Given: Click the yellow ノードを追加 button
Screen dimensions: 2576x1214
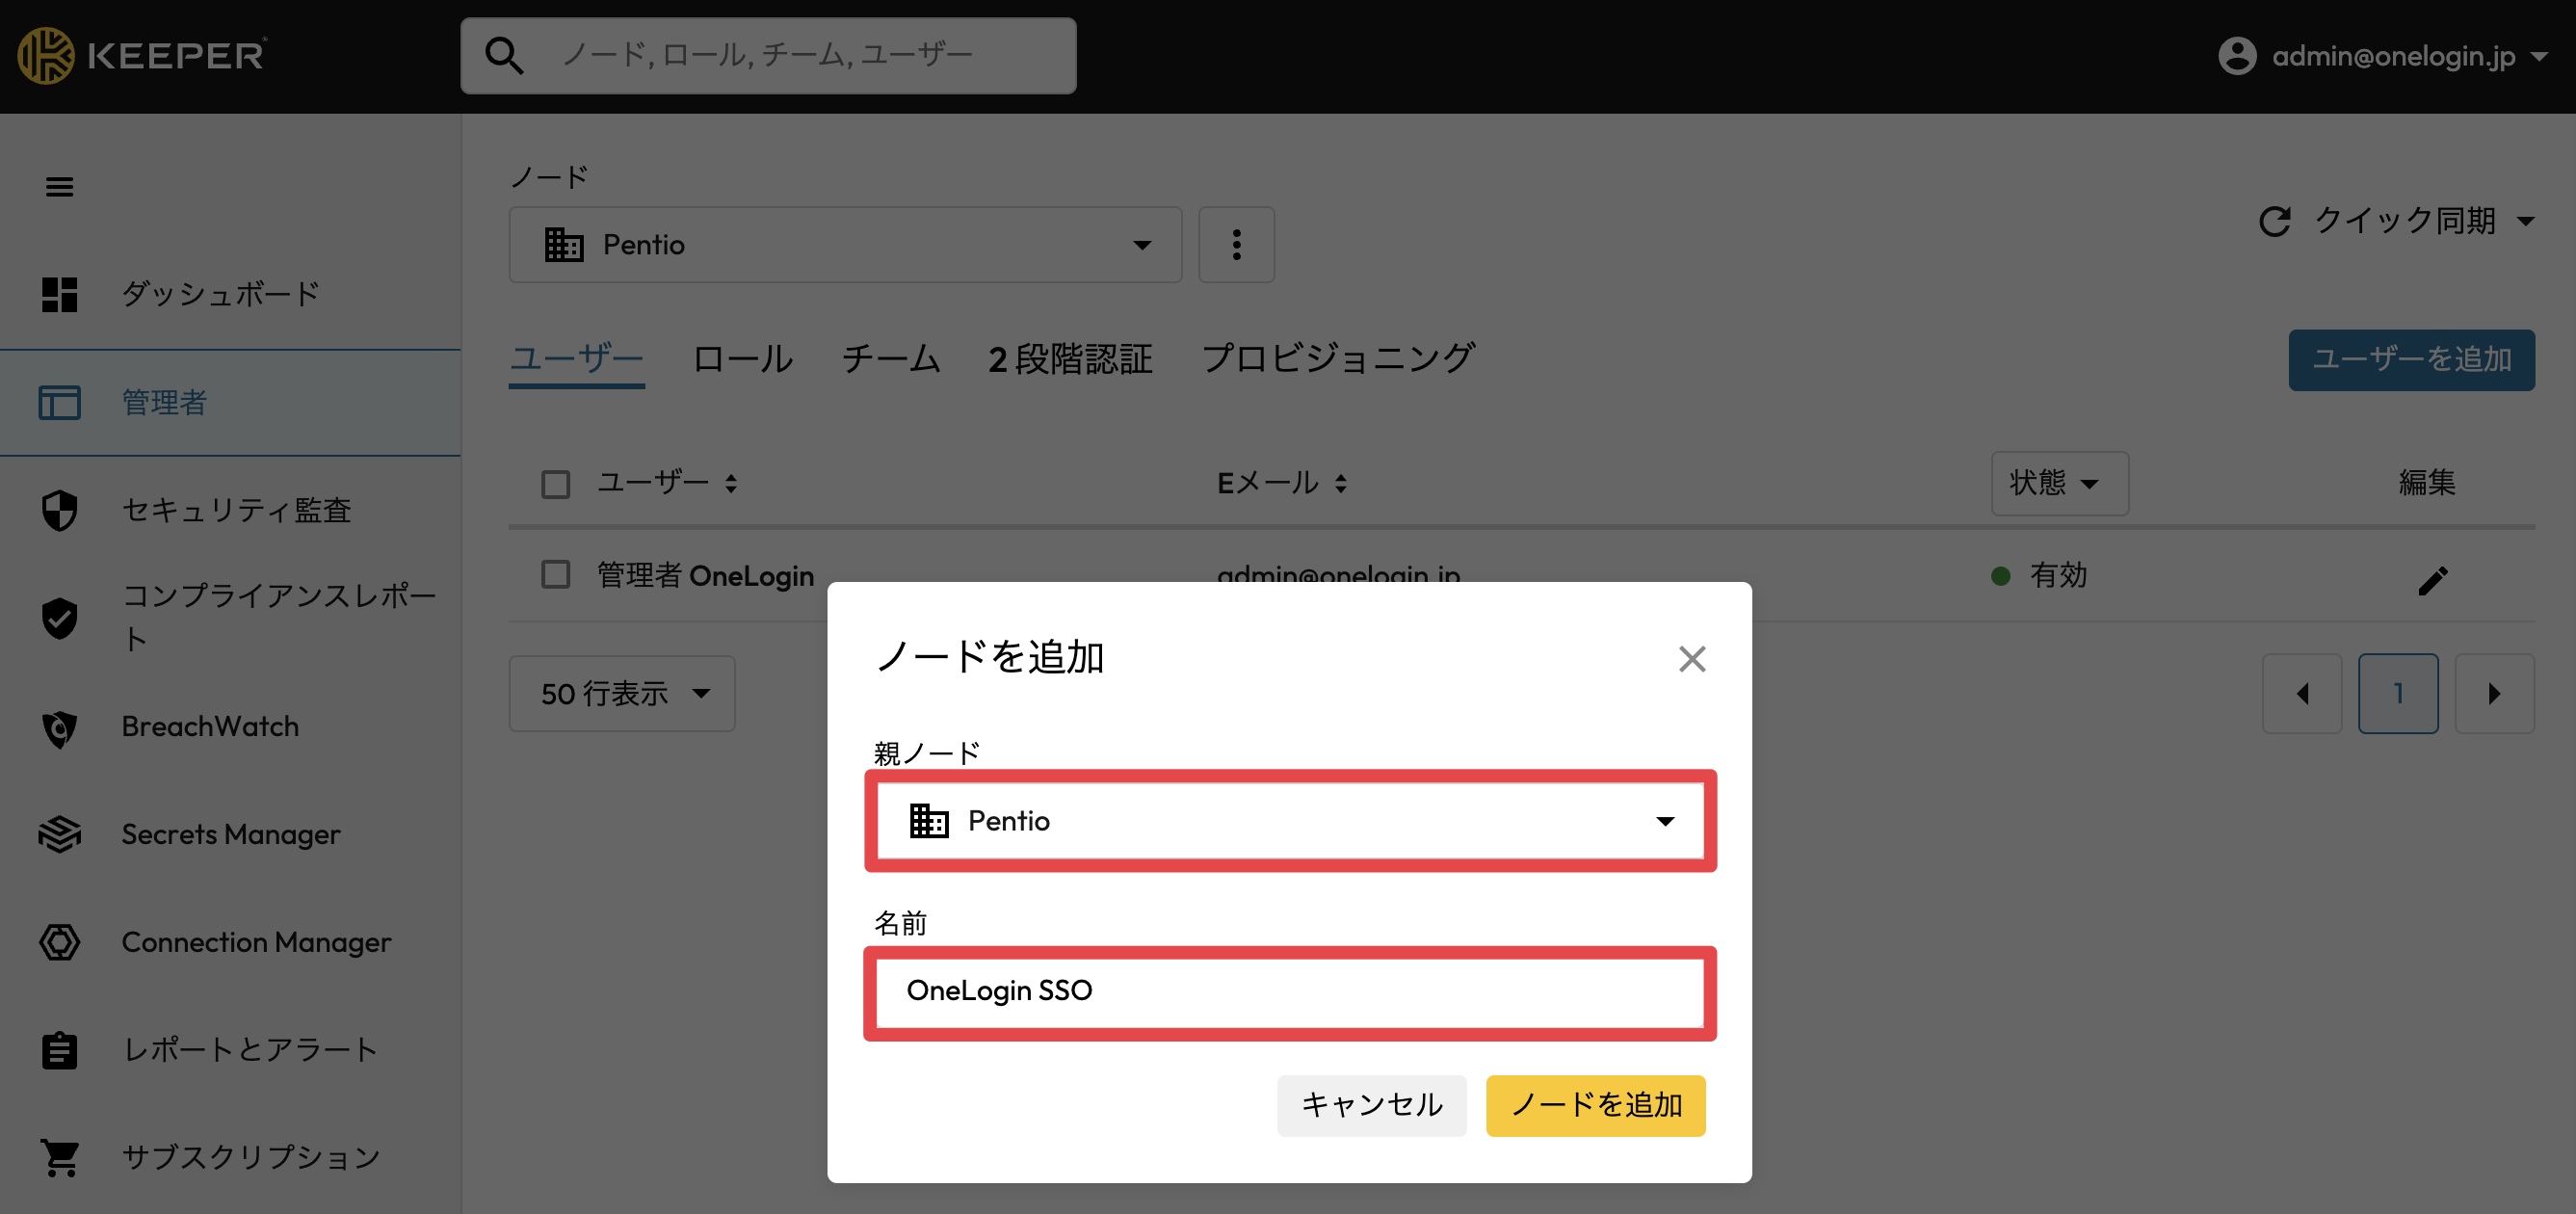Looking at the screenshot, I should (1595, 1105).
